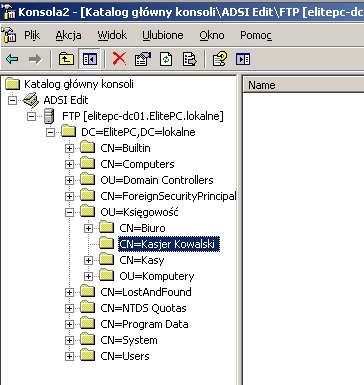Toggle the Show/Hide Console Tree button
Image resolution: width=364 pixels, height=385 pixels.
tap(89, 59)
